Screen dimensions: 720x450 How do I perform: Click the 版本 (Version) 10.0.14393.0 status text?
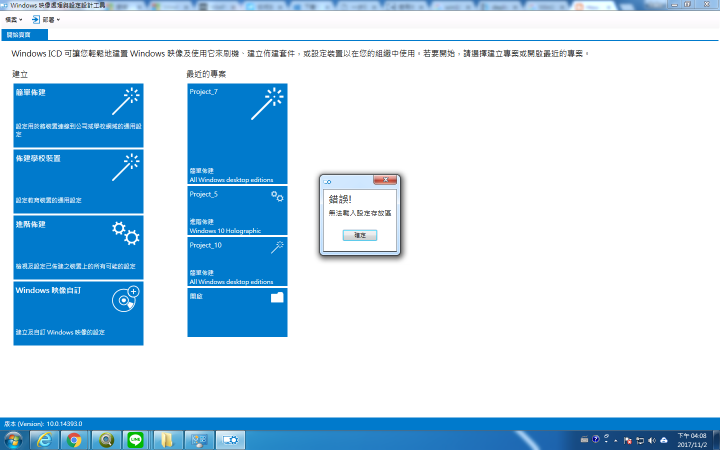tap(44, 423)
